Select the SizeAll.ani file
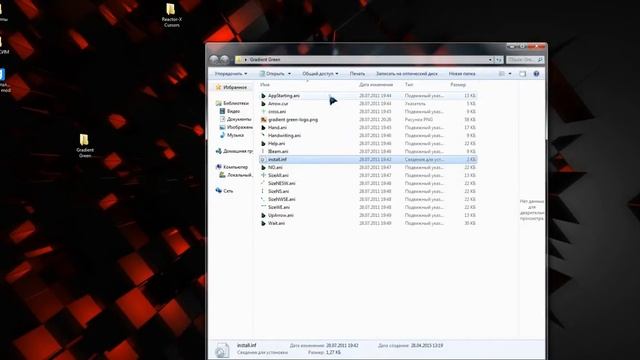The image size is (640, 360). pyautogui.click(x=368, y=176)
